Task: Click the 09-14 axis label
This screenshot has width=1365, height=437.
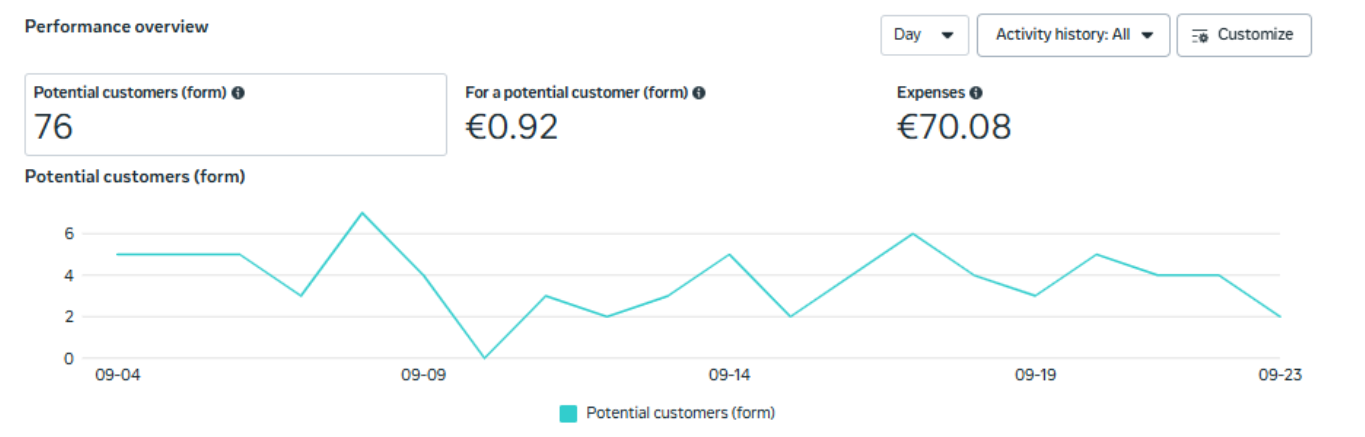Action: click(729, 376)
